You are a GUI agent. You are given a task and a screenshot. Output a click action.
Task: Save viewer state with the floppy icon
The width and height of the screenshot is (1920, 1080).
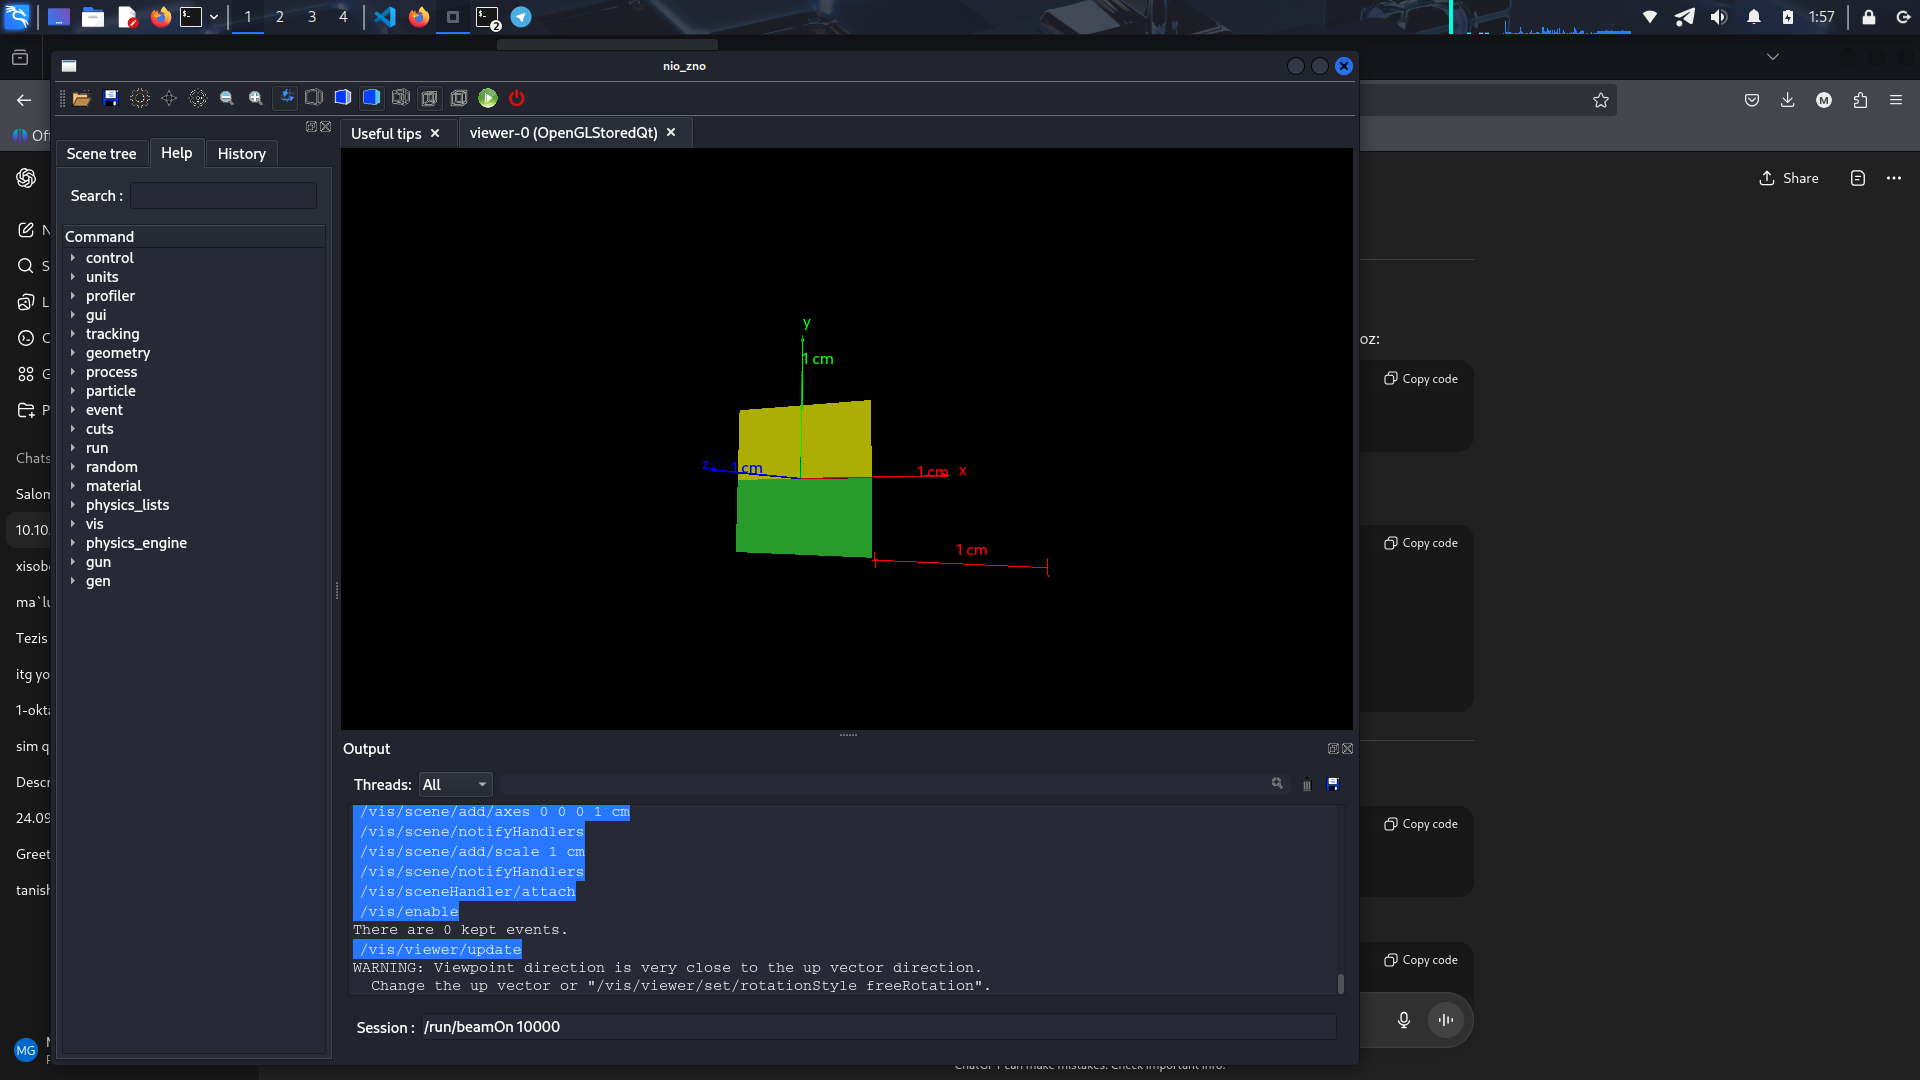tap(111, 98)
